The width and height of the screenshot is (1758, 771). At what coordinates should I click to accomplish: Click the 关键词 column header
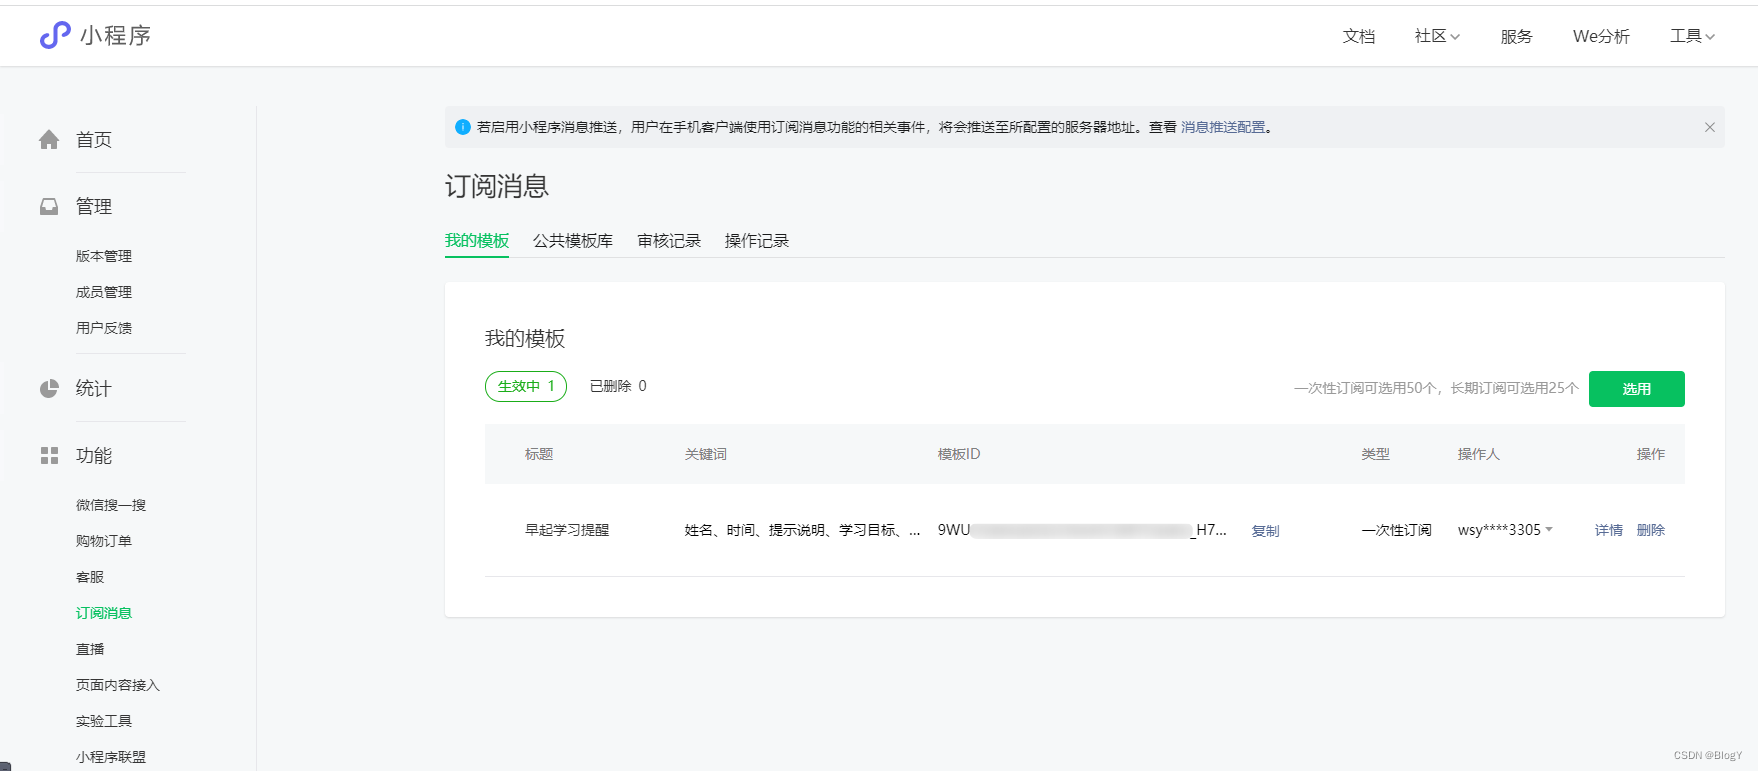(706, 454)
